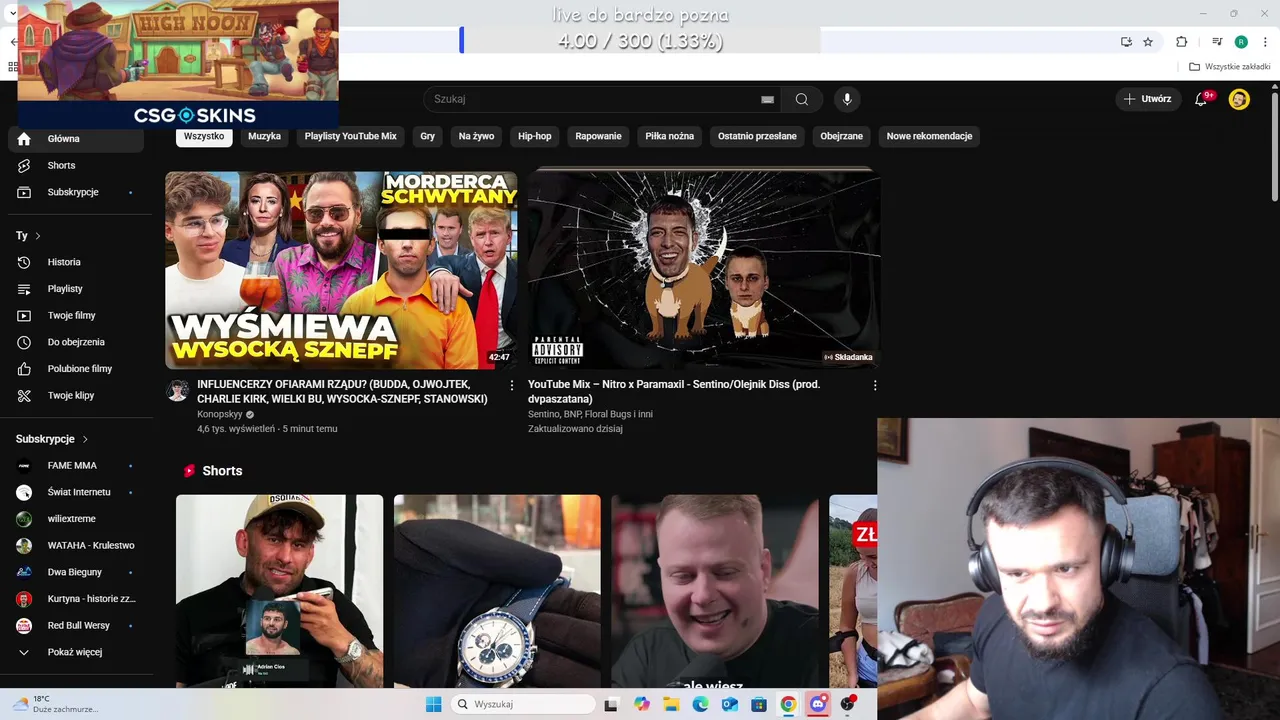Open the weather widget showing 18°C
Image resolution: width=1280 pixels, height=720 pixels.
(x=55, y=704)
